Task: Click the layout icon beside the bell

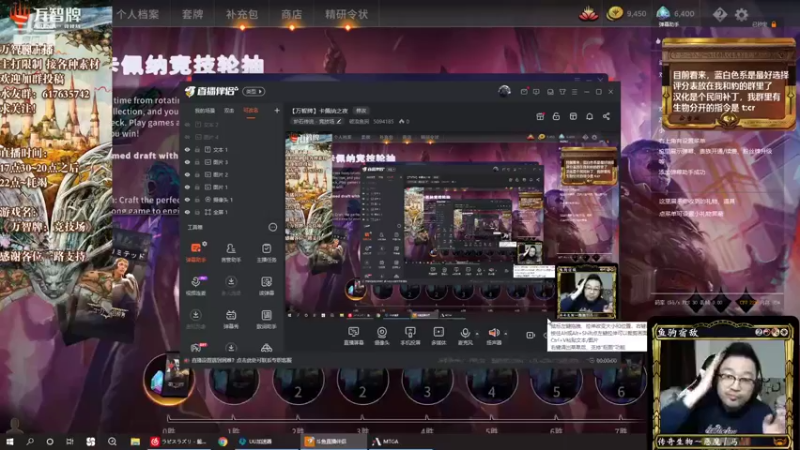Action: [x=573, y=116]
